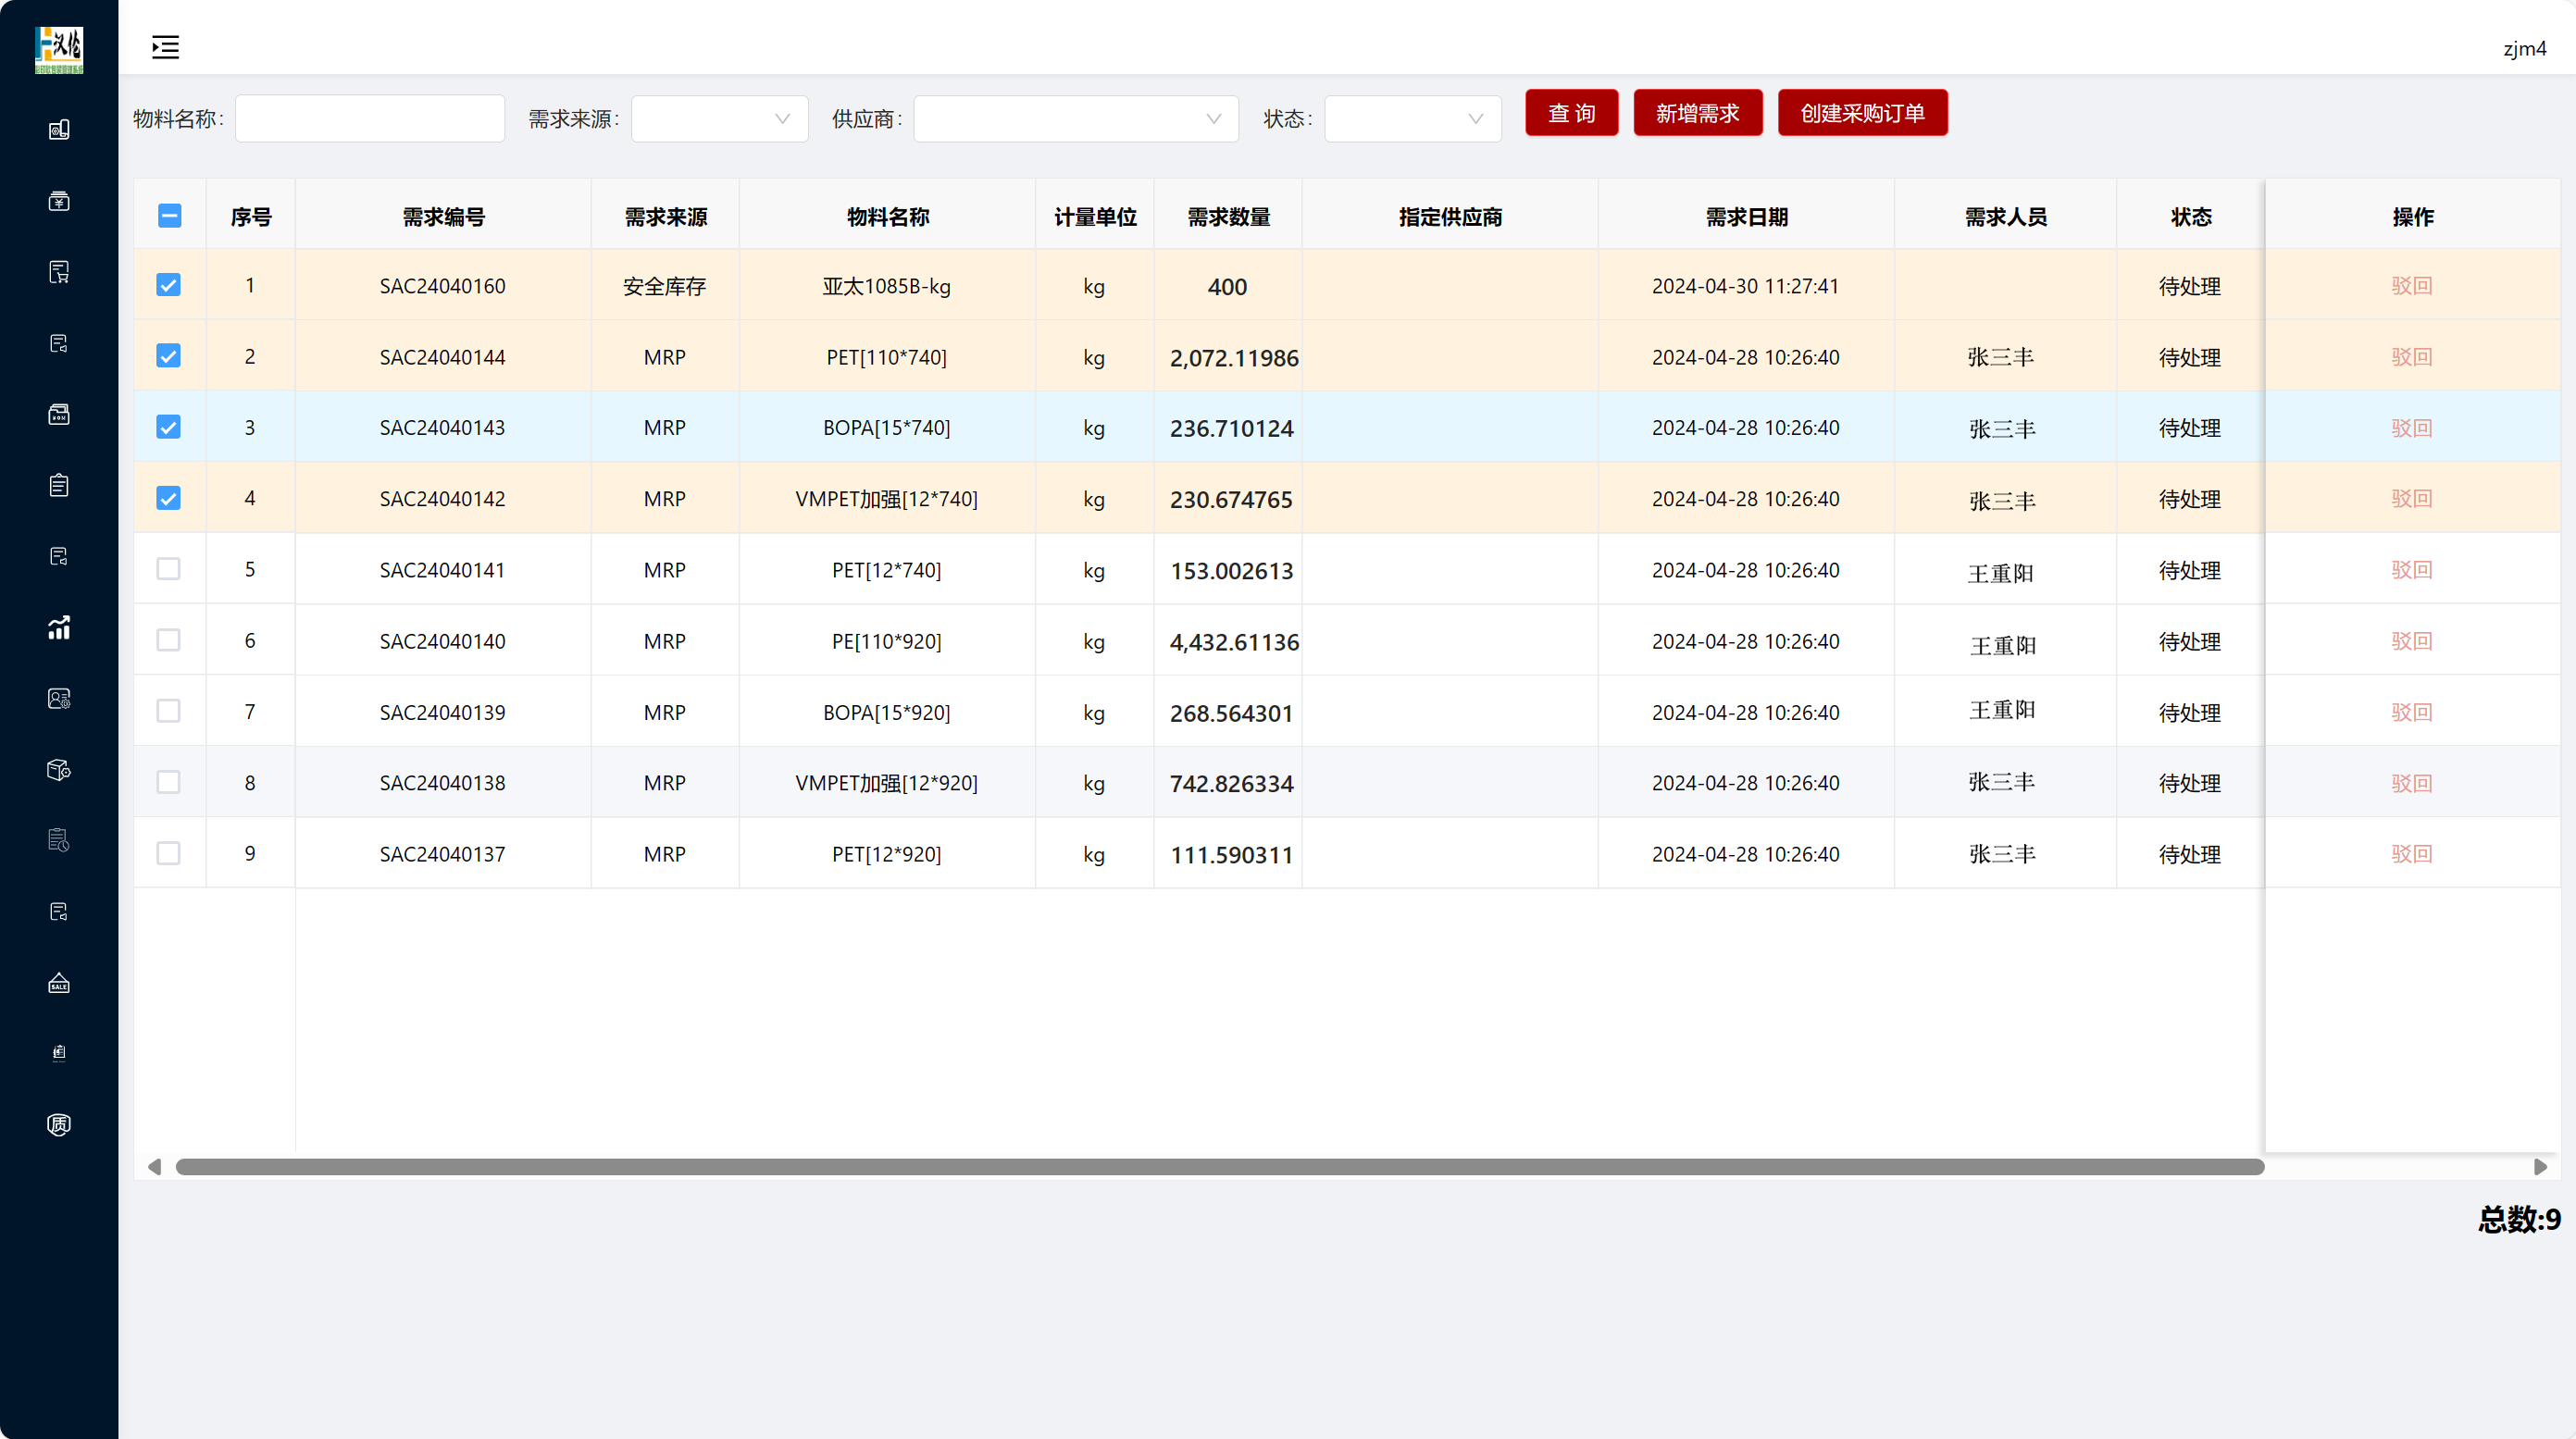Screen dimensions: 2576x1439
Task: Click the VMPET加强[12*920] material cell
Action: (886, 783)
